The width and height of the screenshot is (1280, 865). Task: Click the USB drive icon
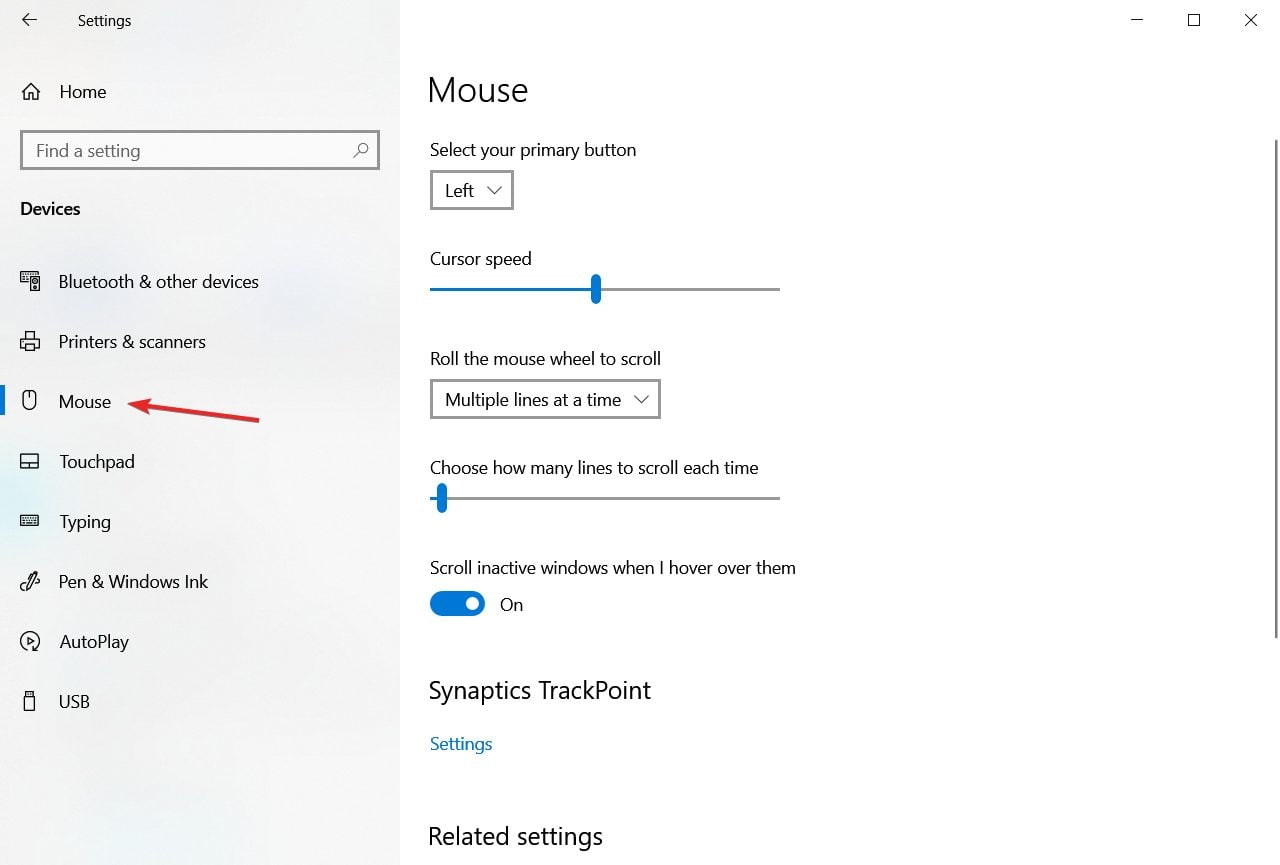(30, 701)
